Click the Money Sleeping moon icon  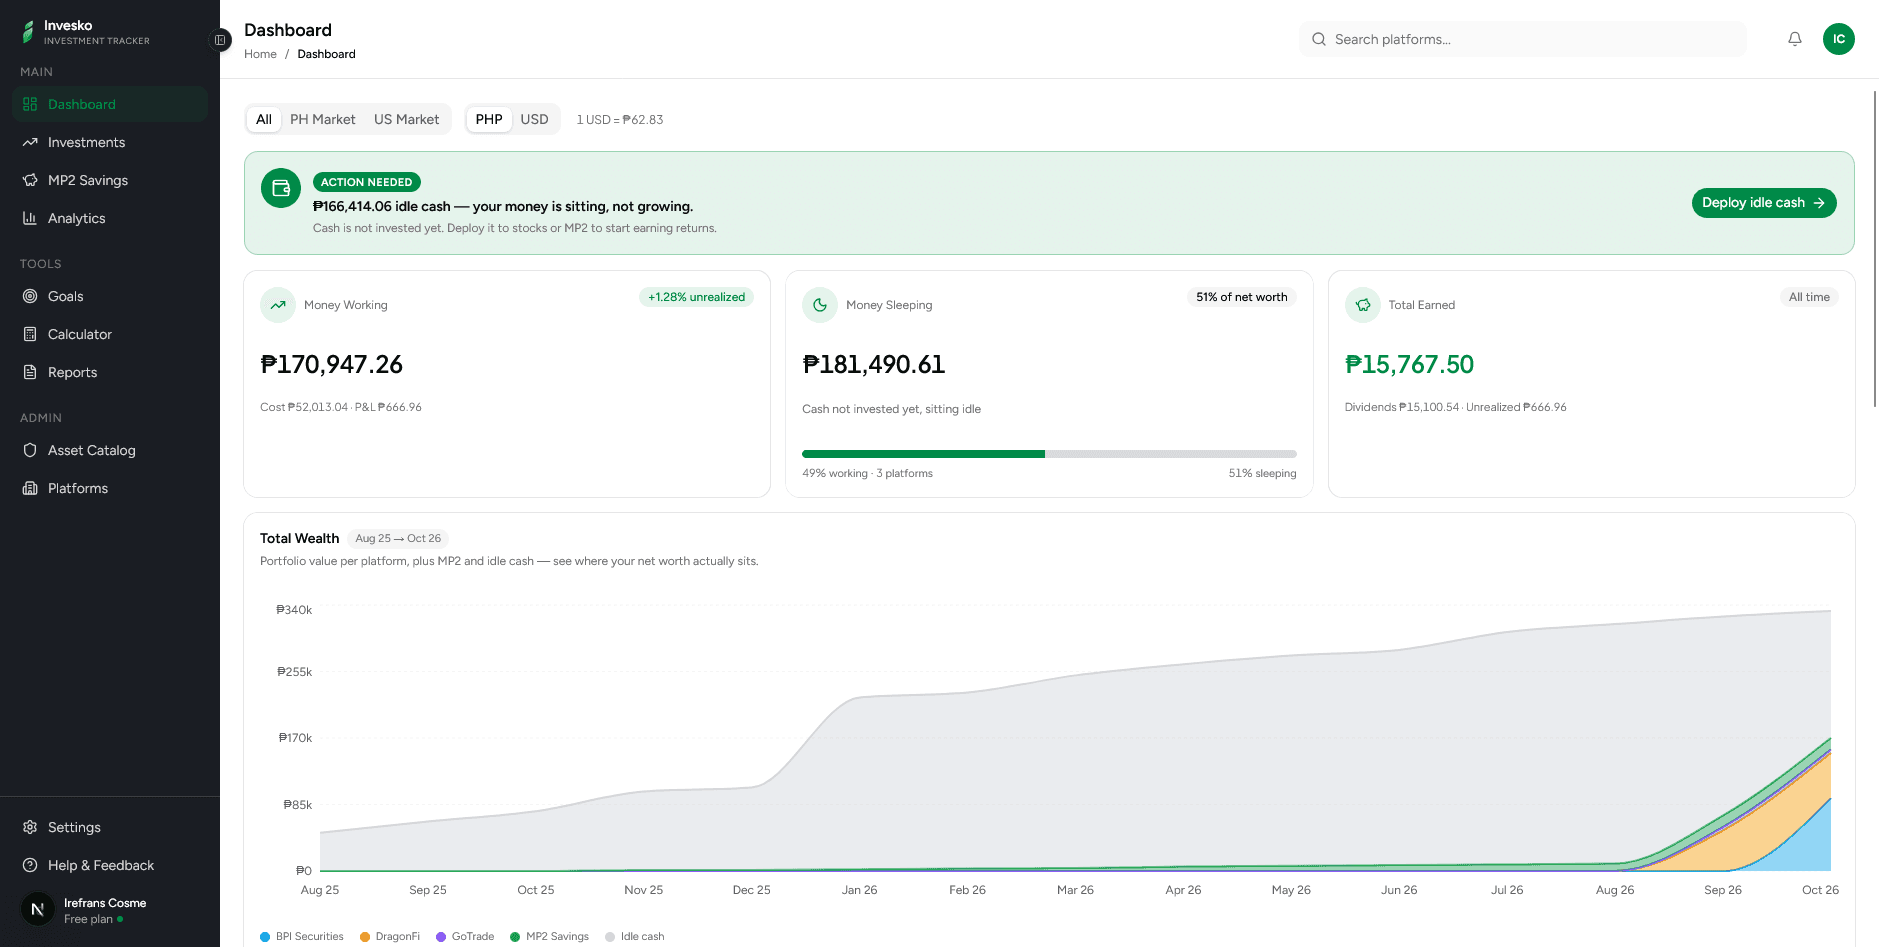[820, 305]
